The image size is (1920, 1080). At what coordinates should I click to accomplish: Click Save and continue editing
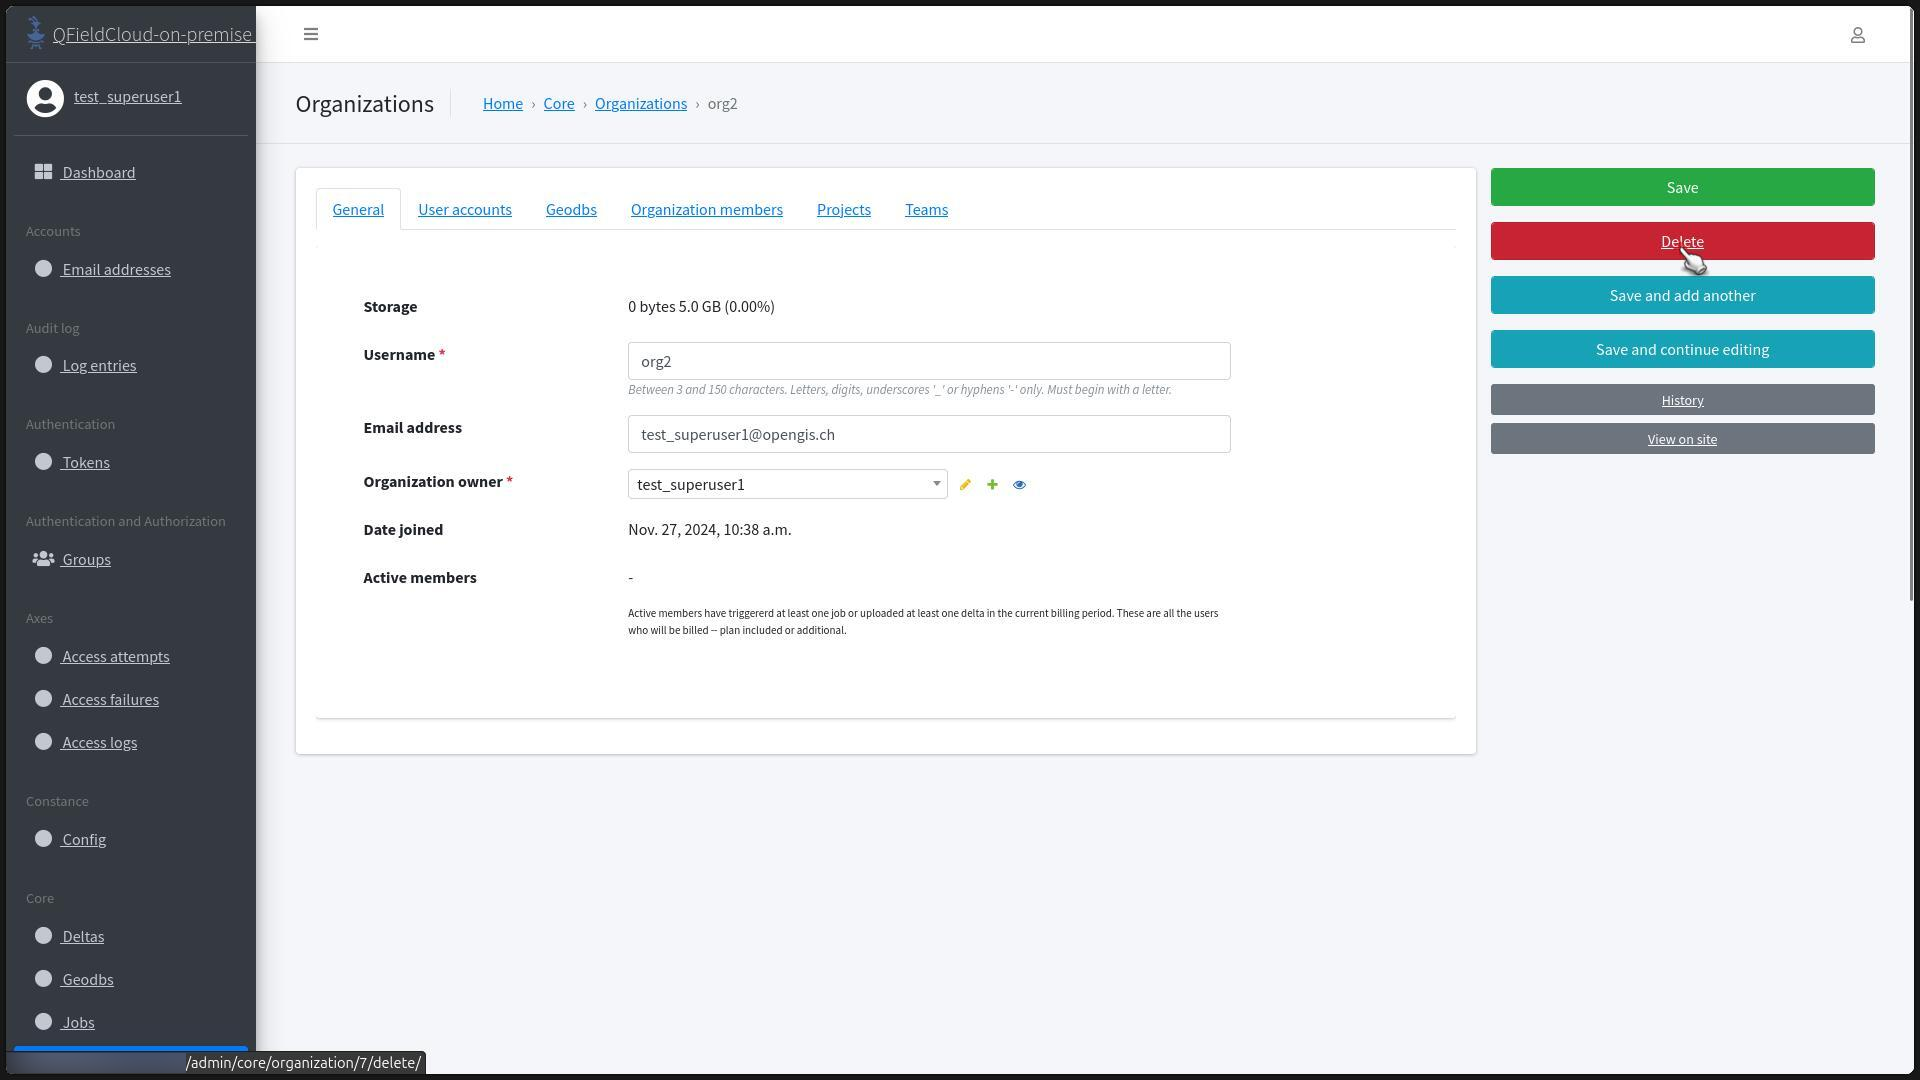point(1681,350)
